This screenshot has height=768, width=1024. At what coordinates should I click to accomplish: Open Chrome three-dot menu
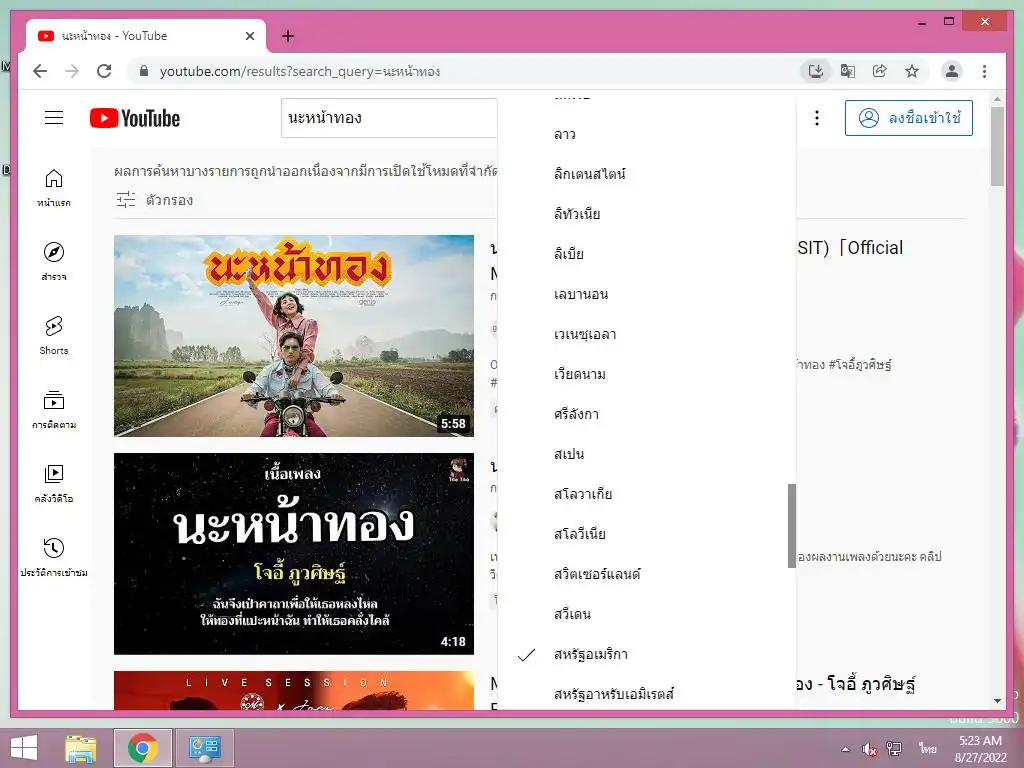point(984,71)
